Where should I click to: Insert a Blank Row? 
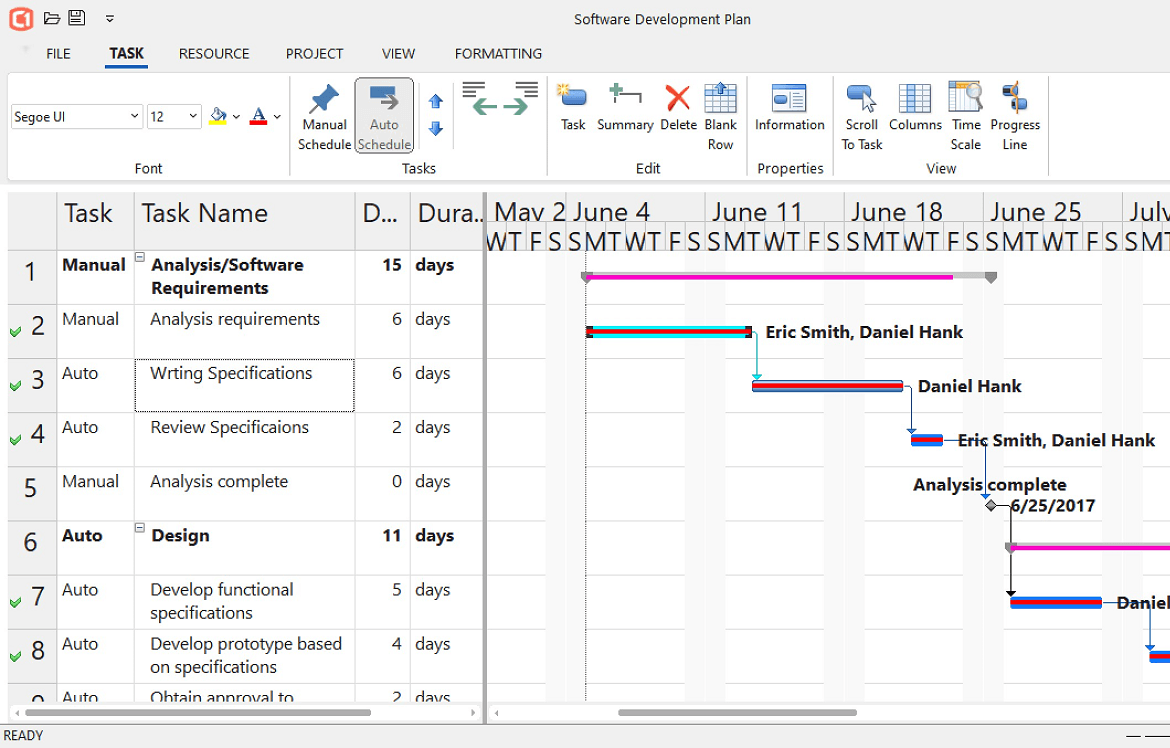tap(720, 116)
